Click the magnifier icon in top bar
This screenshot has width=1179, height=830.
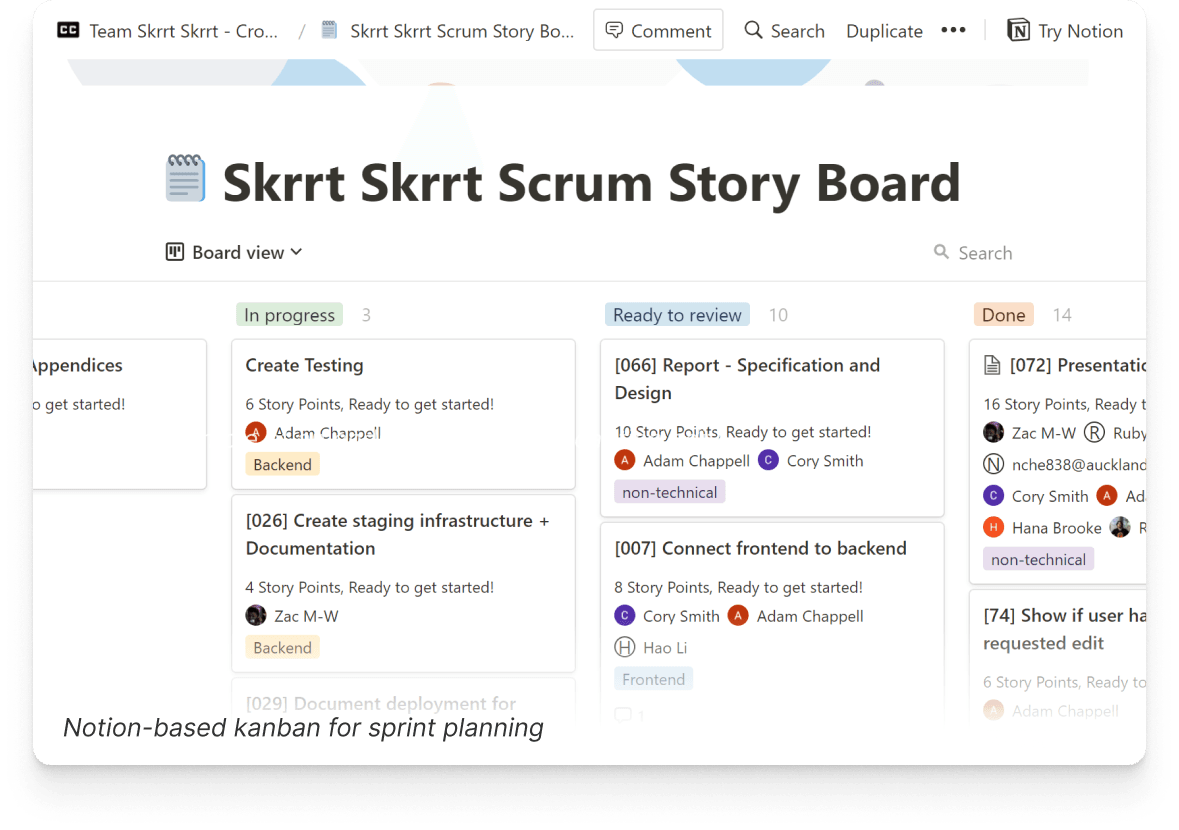pyautogui.click(x=753, y=30)
